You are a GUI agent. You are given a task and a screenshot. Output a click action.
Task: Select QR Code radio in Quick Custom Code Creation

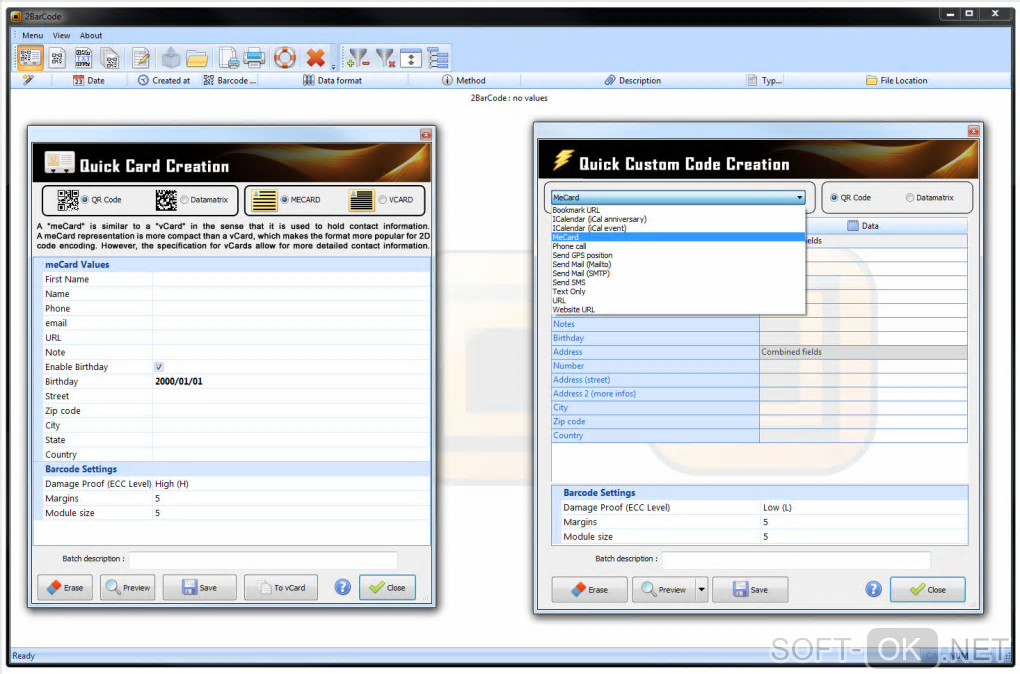834,198
